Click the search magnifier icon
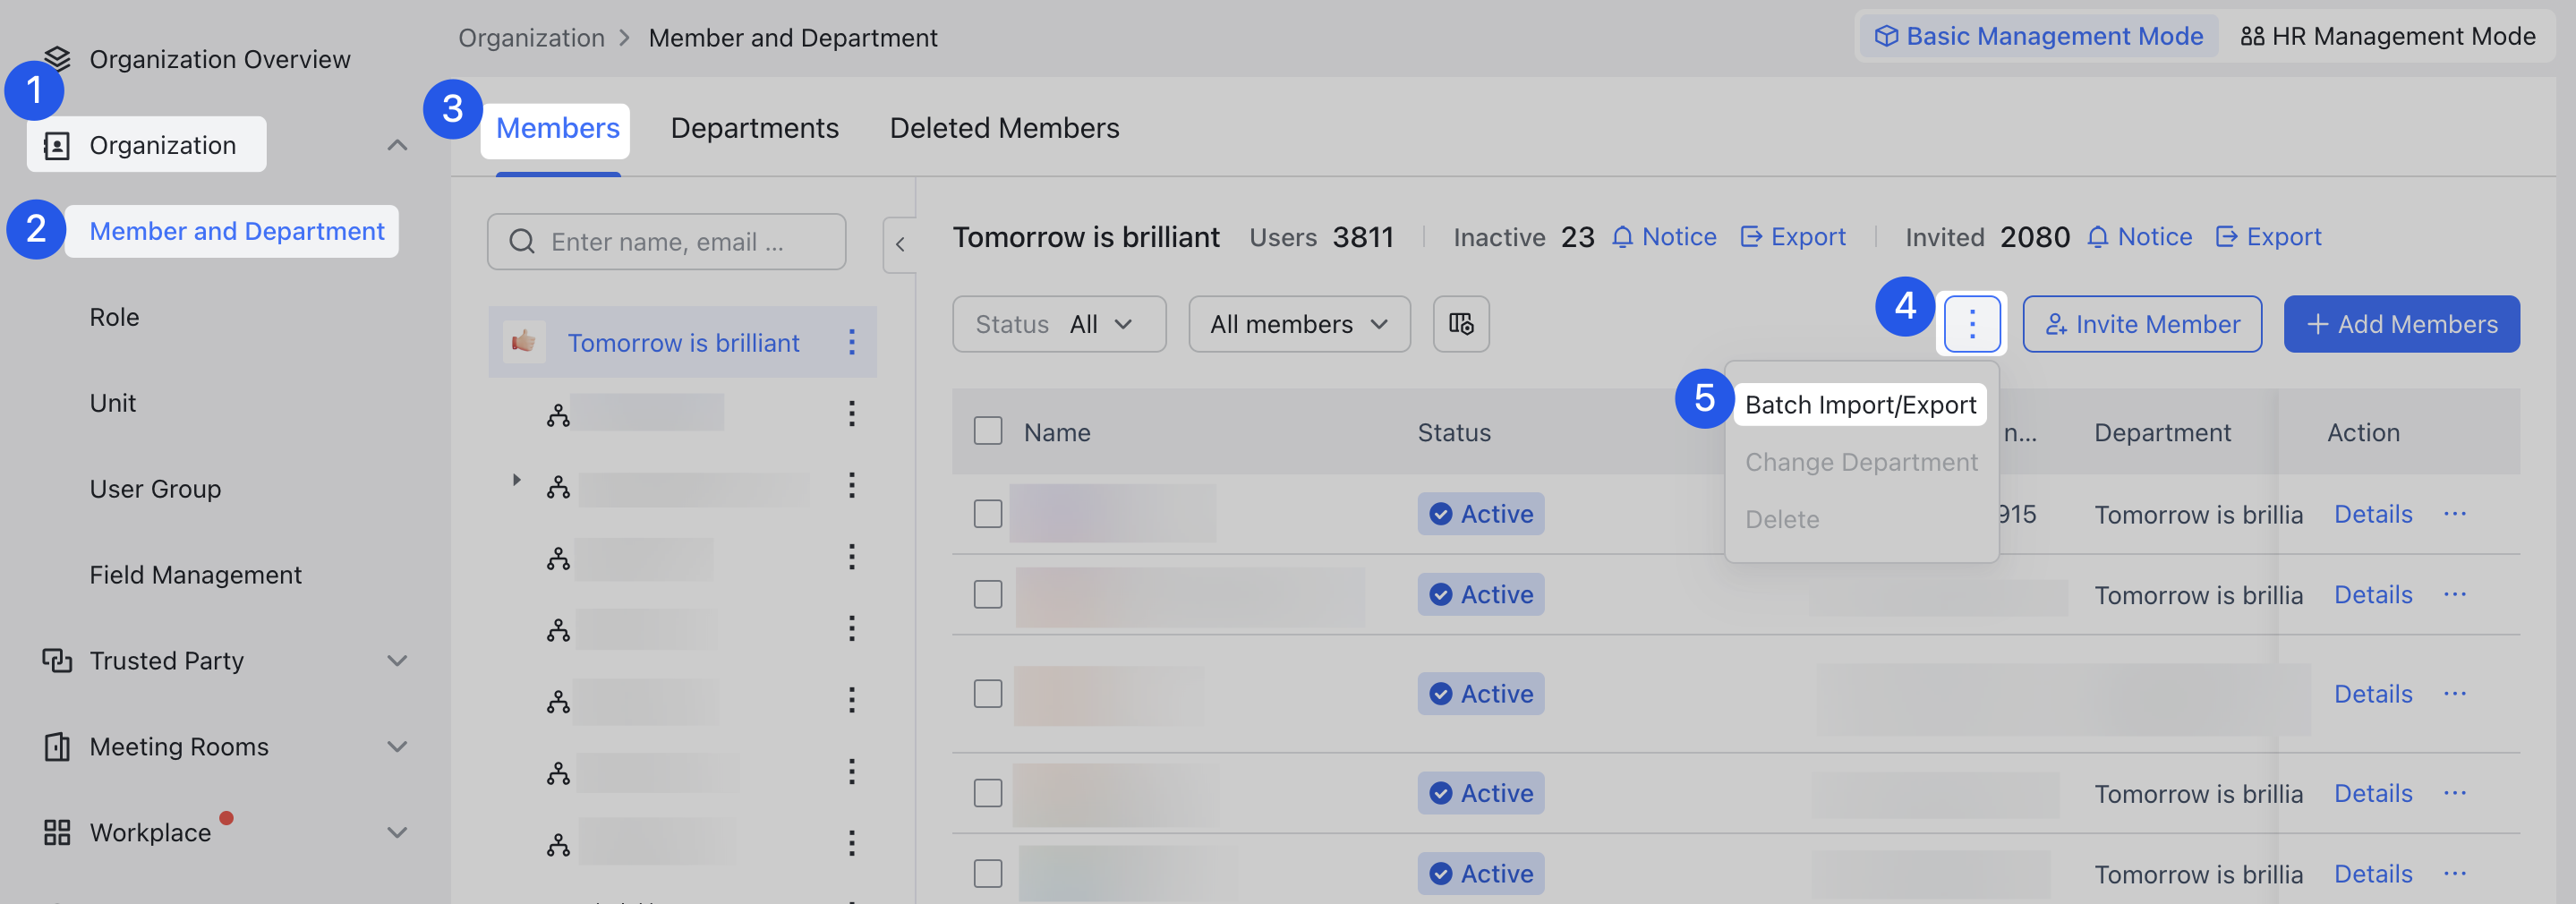 (x=521, y=241)
